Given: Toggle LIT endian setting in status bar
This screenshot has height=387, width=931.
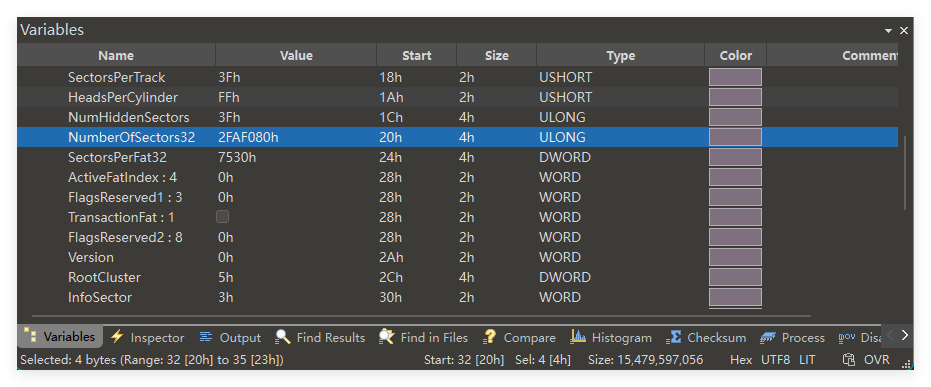Looking at the screenshot, I should [807, 360].
